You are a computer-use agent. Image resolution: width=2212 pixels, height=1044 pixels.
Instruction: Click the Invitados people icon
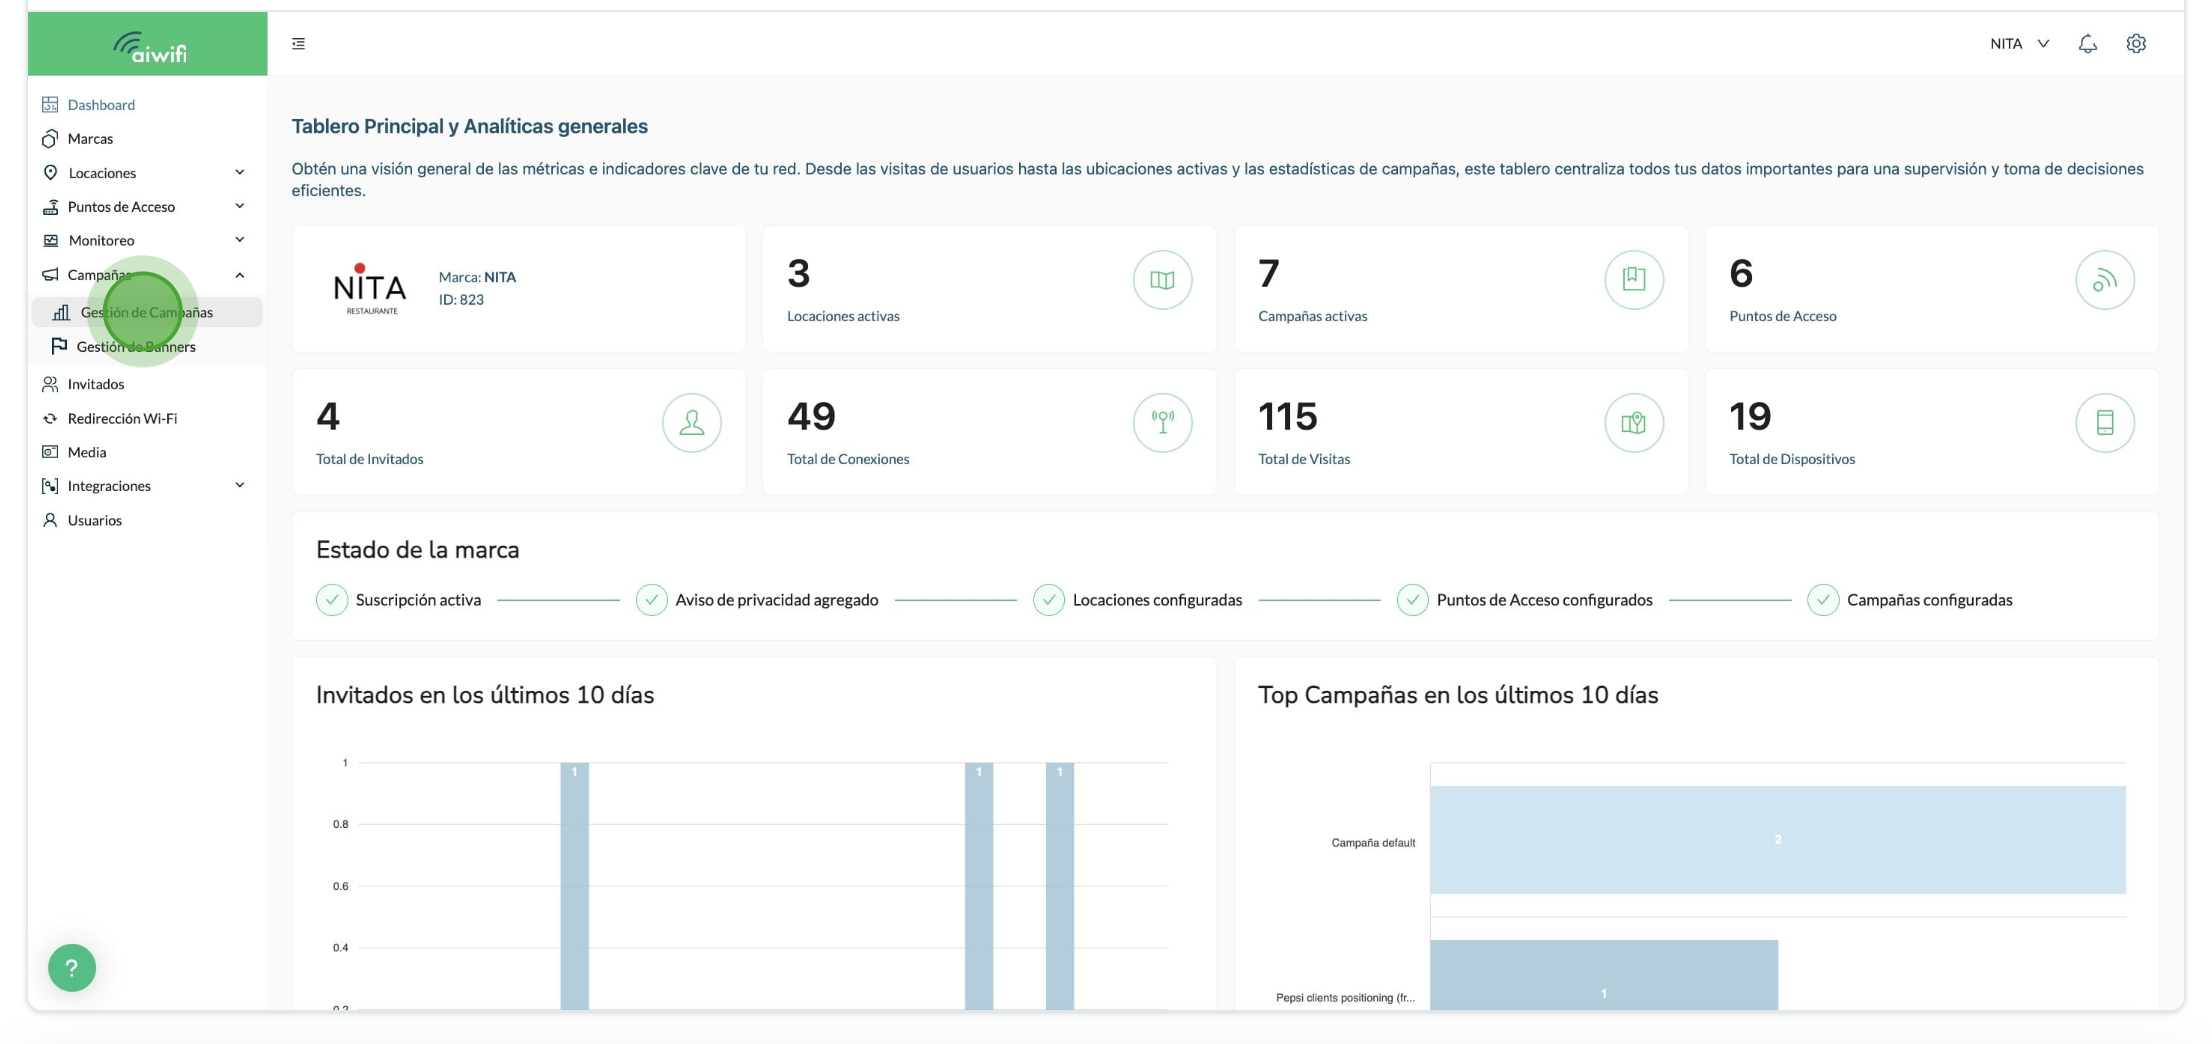click(50, 384)
